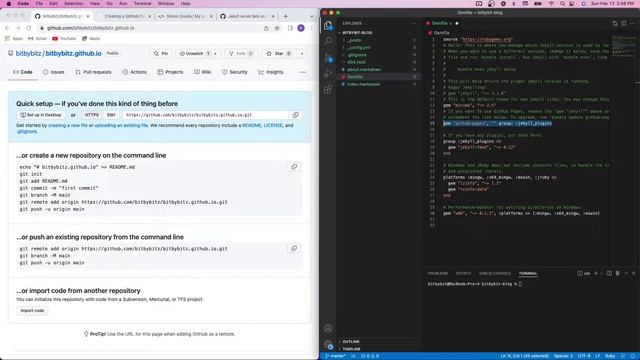Switch to the Pull requests tab
The height and width of the screenshot is (360, 640).
[93, 72]
